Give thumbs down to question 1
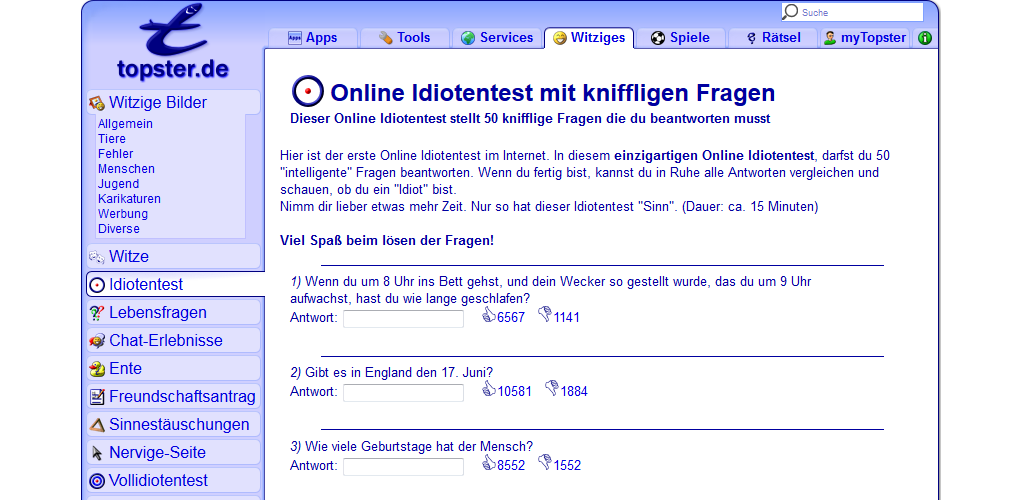 pos(545,315)
